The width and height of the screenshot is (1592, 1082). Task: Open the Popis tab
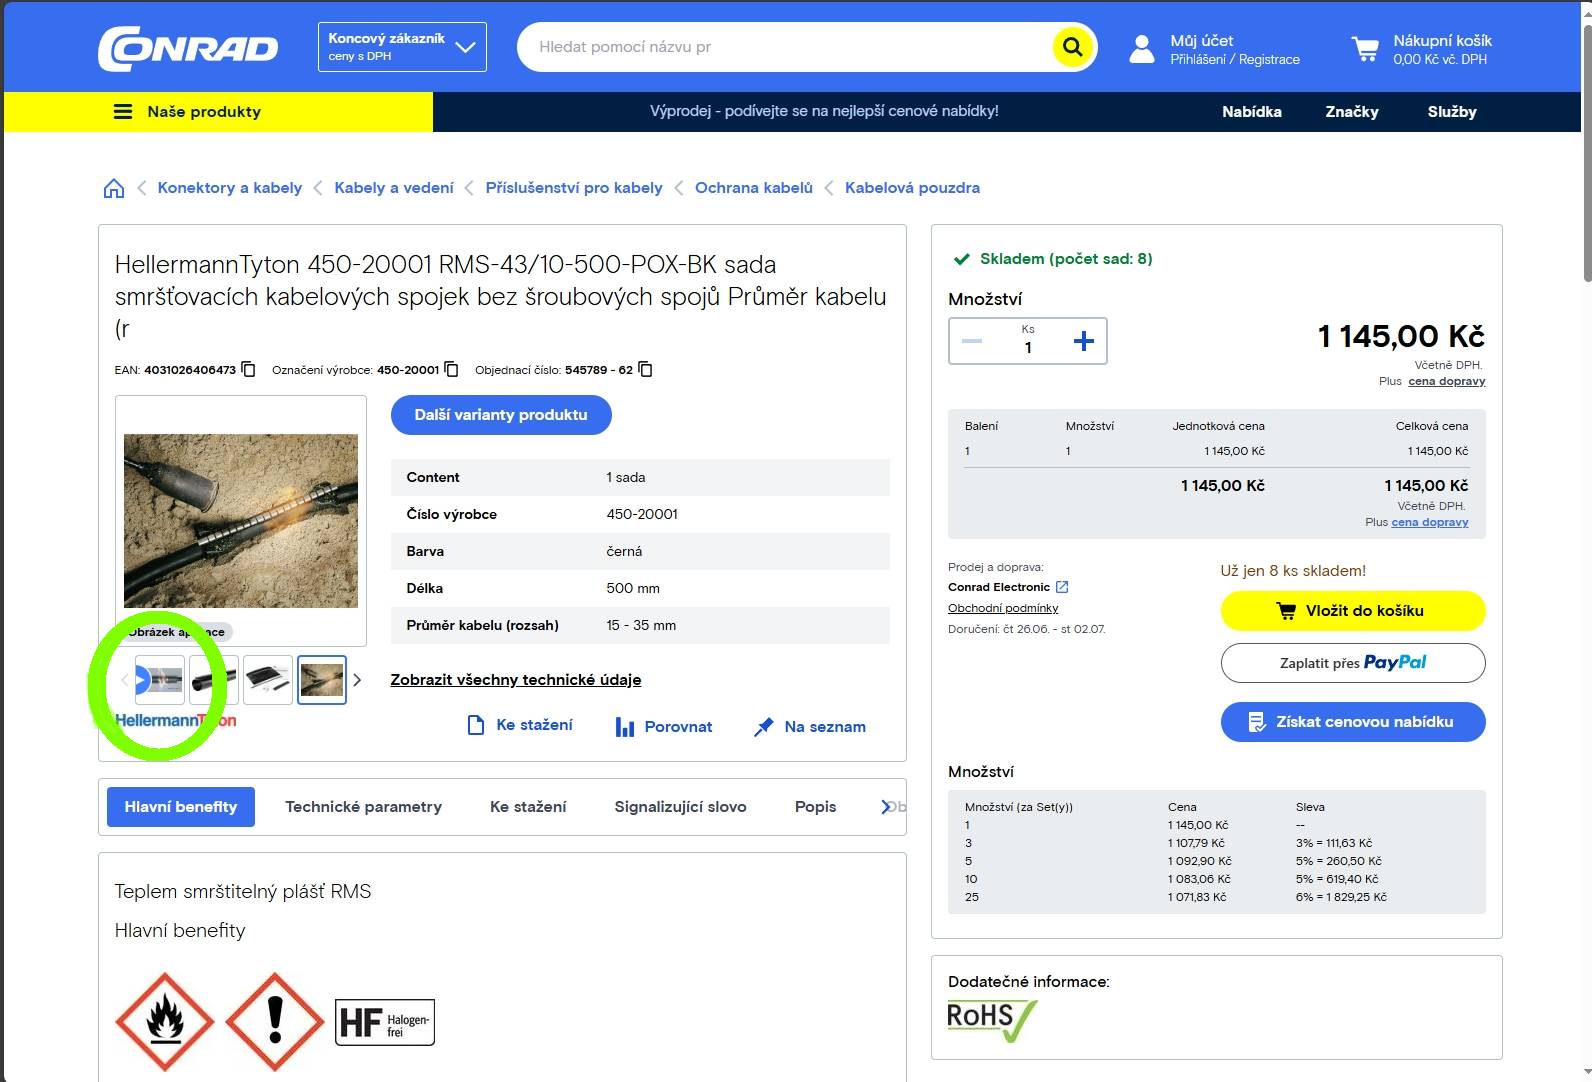pos(815,807)
